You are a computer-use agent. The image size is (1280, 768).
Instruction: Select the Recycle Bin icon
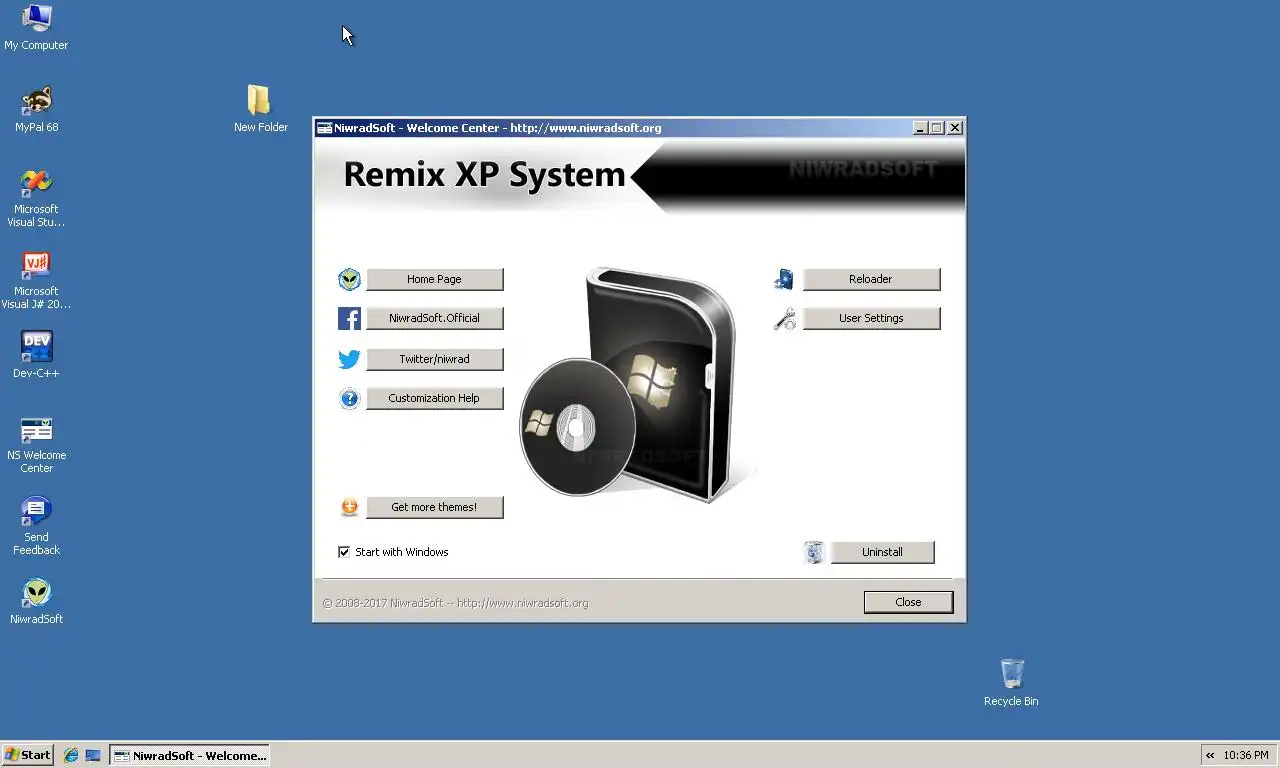pos(1011,674)
